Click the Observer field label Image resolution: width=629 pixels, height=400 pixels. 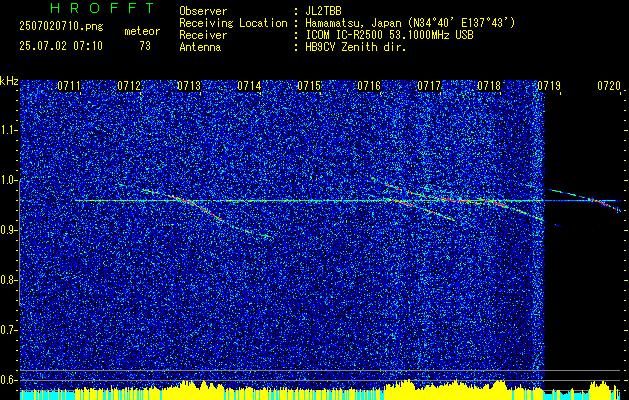(x=203, y=11)
